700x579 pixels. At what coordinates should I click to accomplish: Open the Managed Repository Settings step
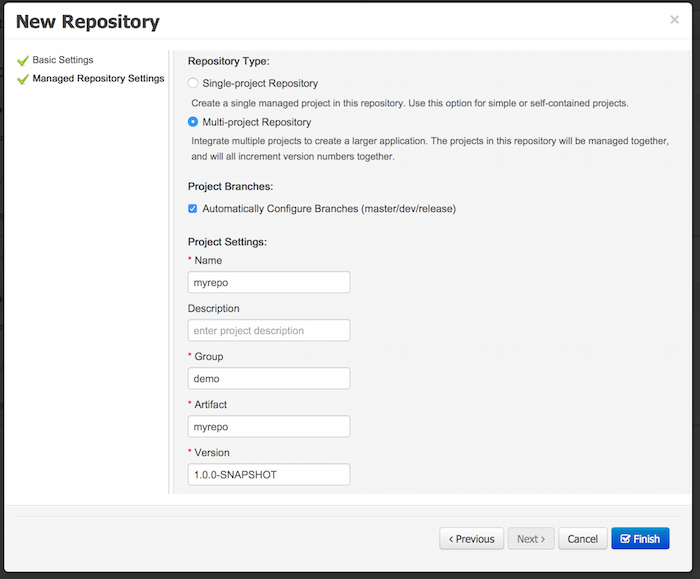98,78
